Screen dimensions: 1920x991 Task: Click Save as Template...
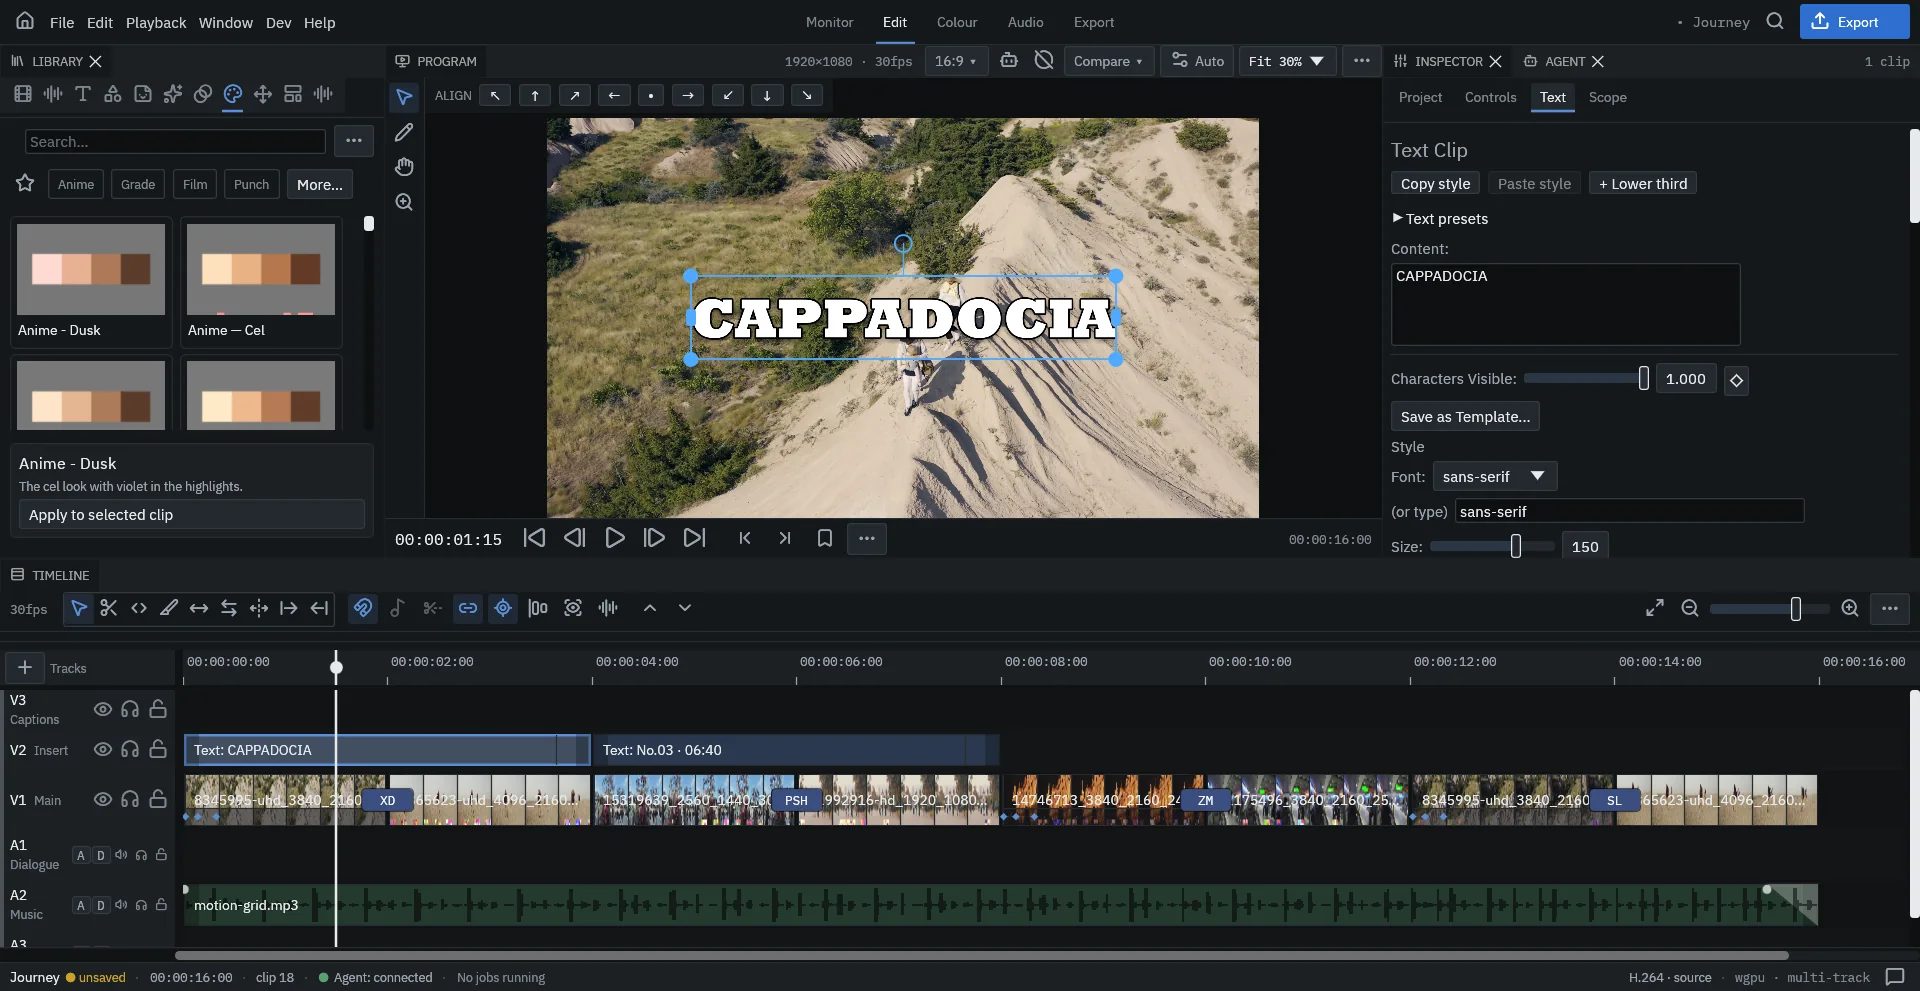[1465, 416]
